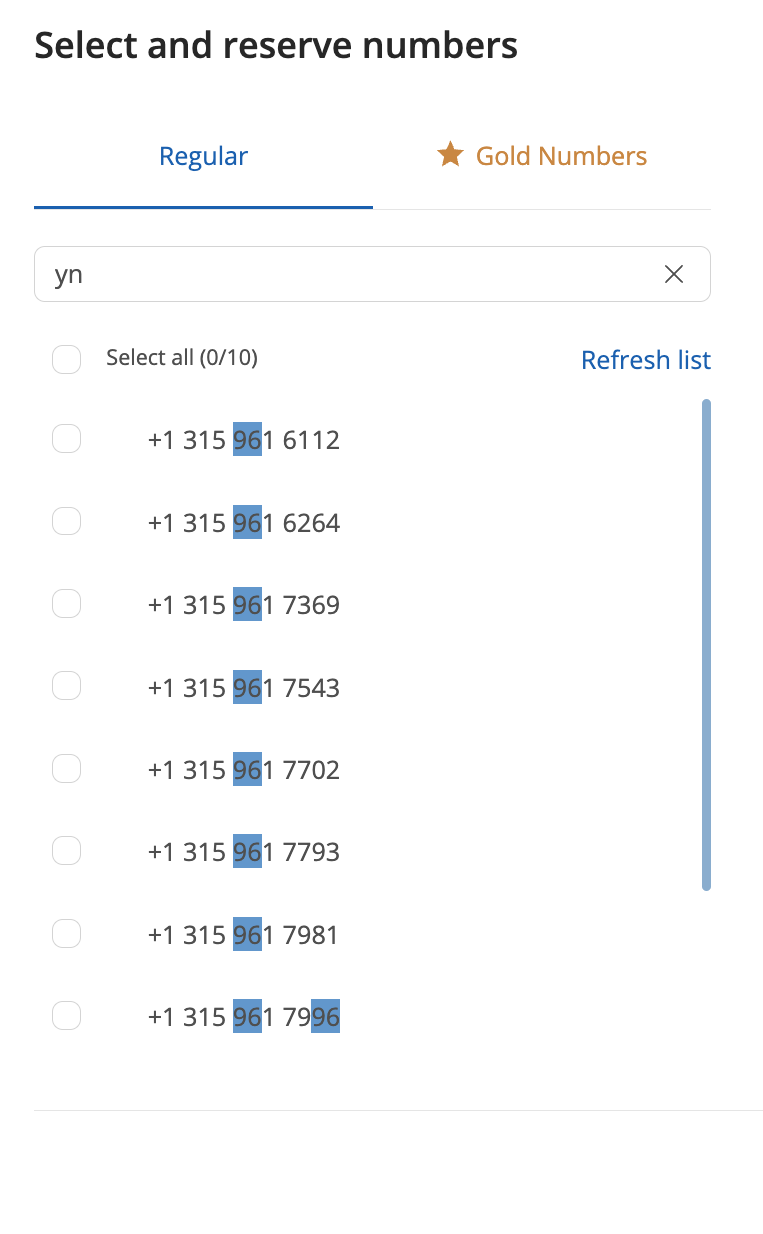The width and height of the screenshot is (763, 1234).
Task: Click the Refresh list link
Action: tap(646, 360)
